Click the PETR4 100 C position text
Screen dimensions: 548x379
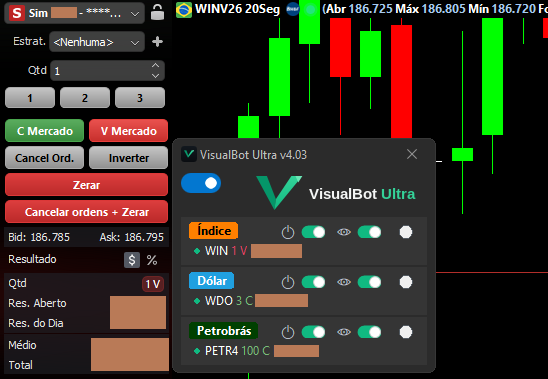pos(237,351)
